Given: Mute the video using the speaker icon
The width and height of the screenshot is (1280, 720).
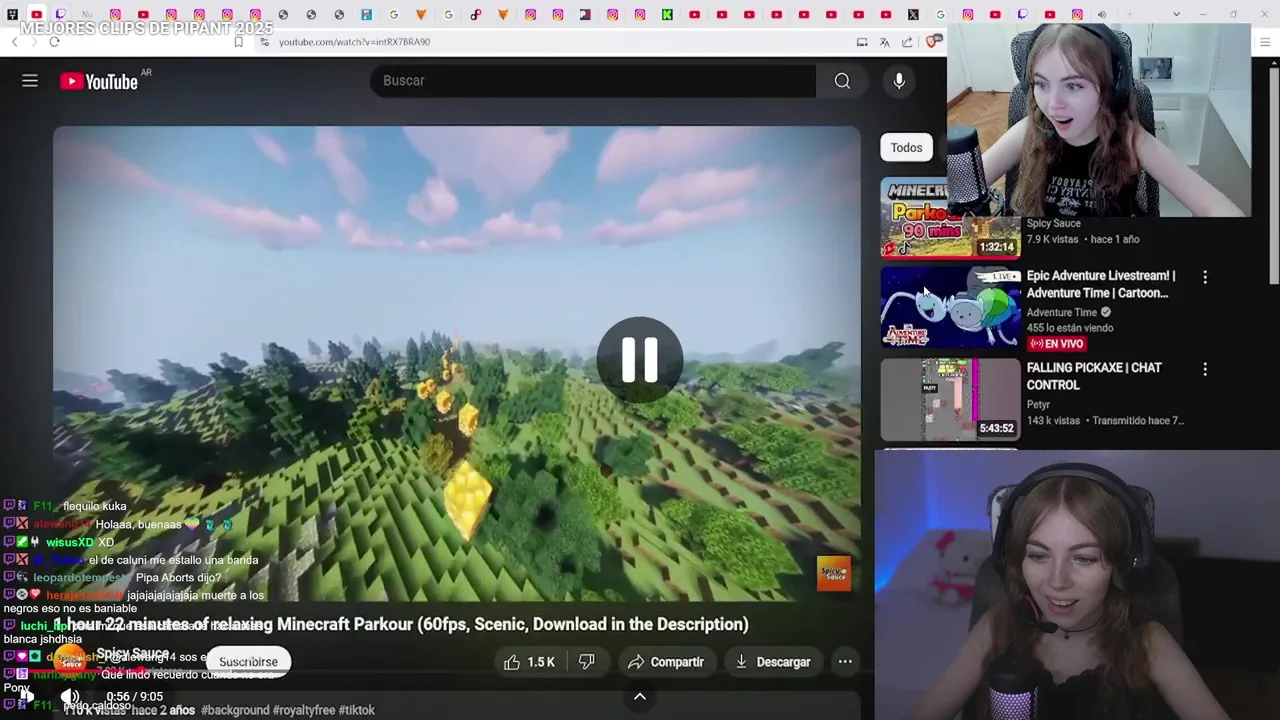Looking at the screenshot, I should pyautogui.click(x=70, y=696).
